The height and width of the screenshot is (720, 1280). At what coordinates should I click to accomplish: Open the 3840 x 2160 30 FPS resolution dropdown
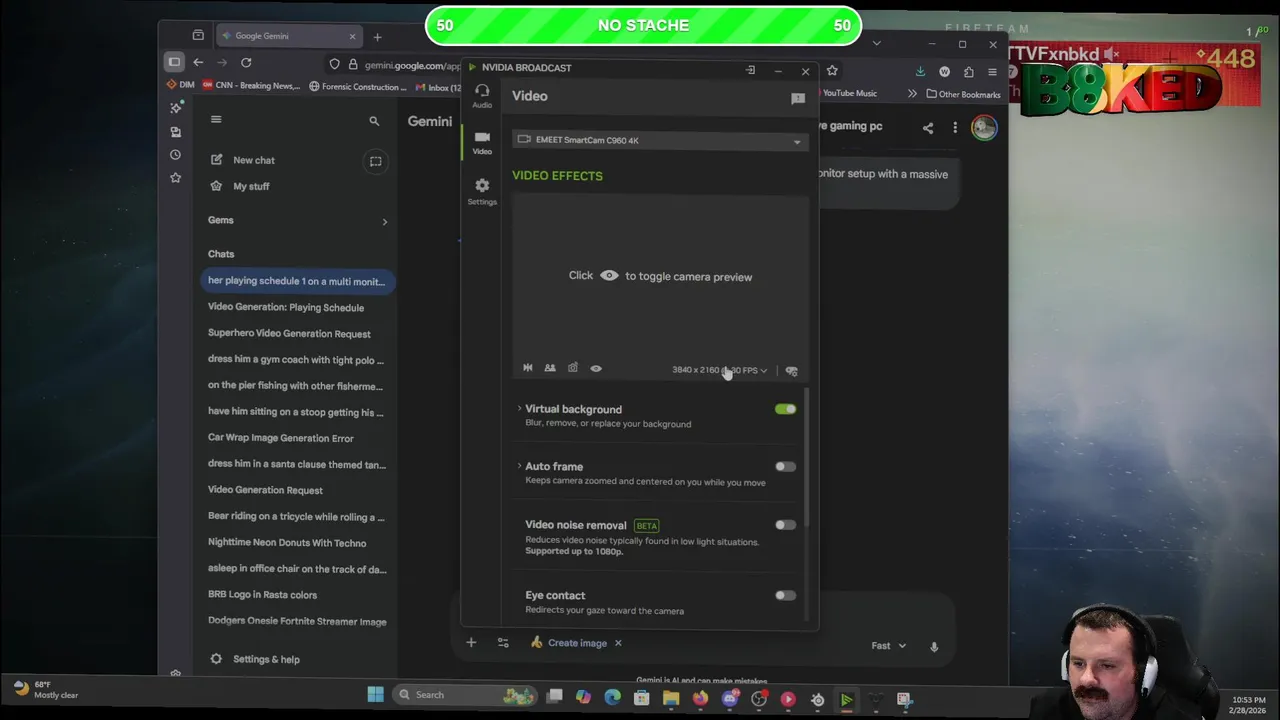pos(720,370)
